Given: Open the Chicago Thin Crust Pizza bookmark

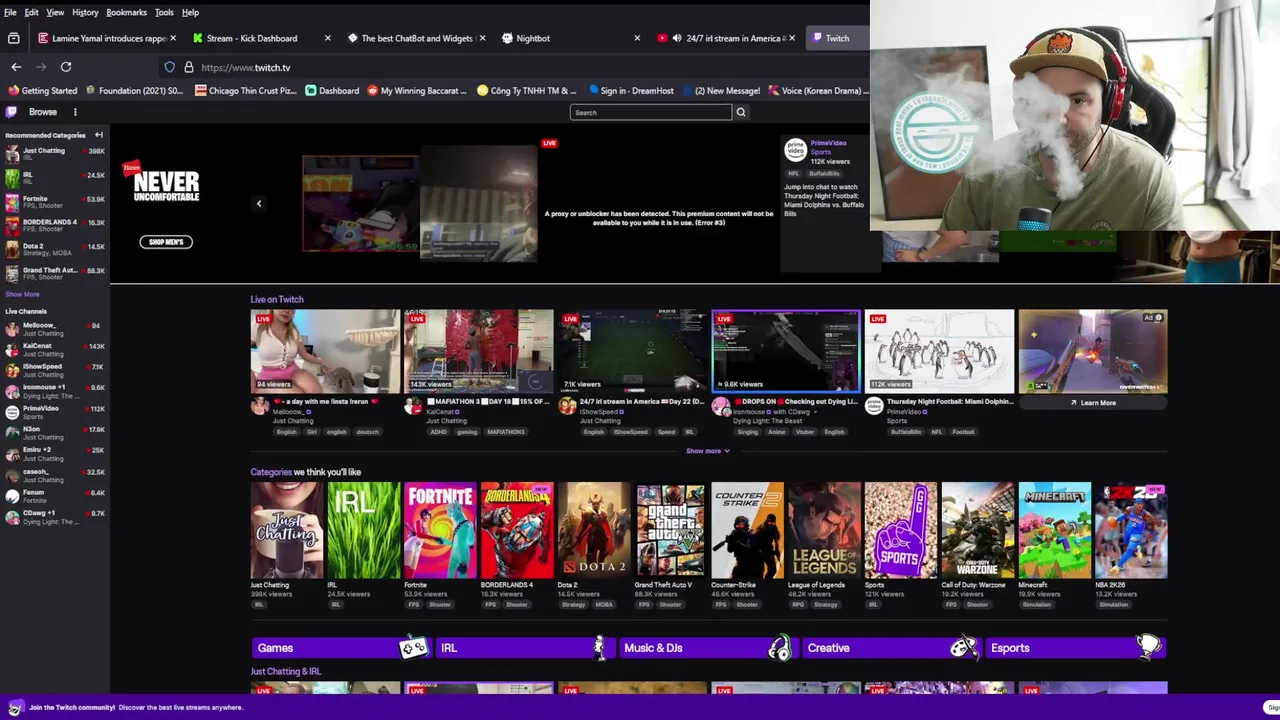Looking at the screenshot, I should pyautogui.click(x=246, y=90).
